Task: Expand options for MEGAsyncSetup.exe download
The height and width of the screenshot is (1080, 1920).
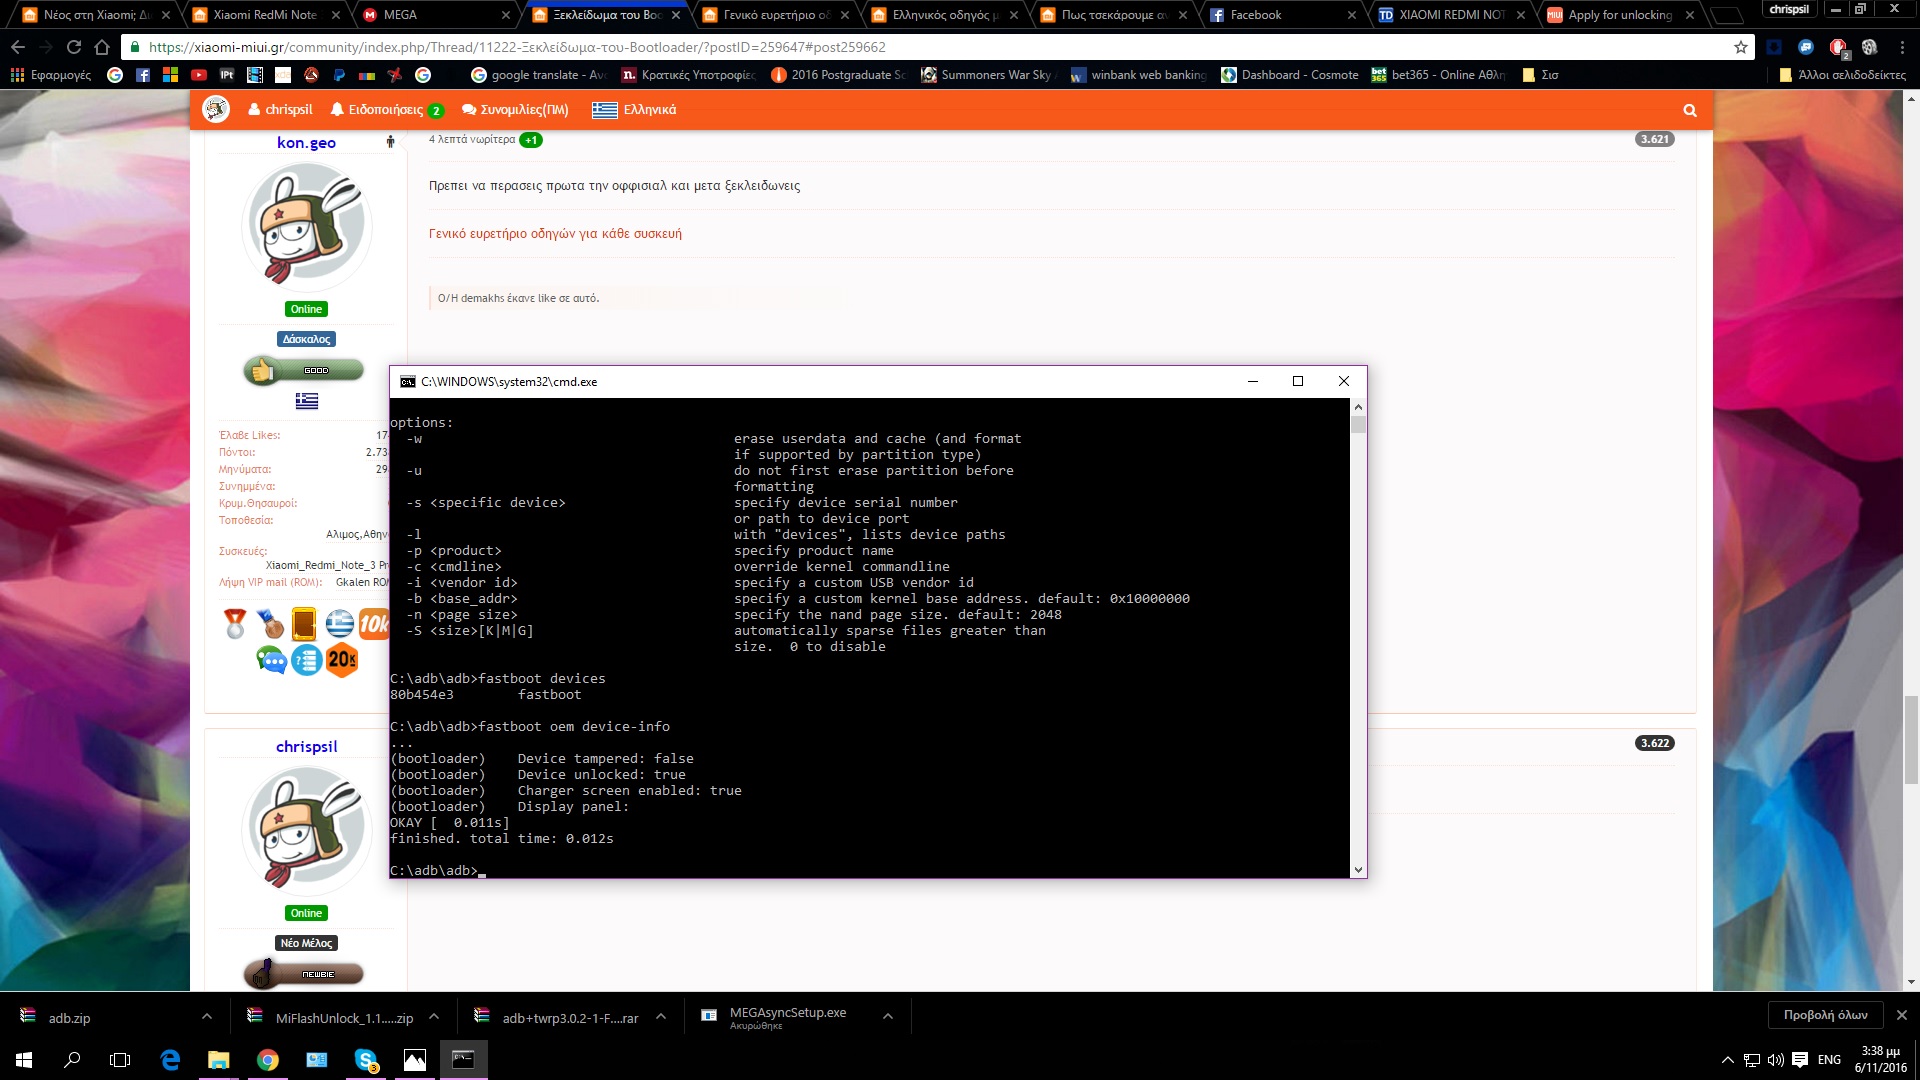Action: [887, 1017]
